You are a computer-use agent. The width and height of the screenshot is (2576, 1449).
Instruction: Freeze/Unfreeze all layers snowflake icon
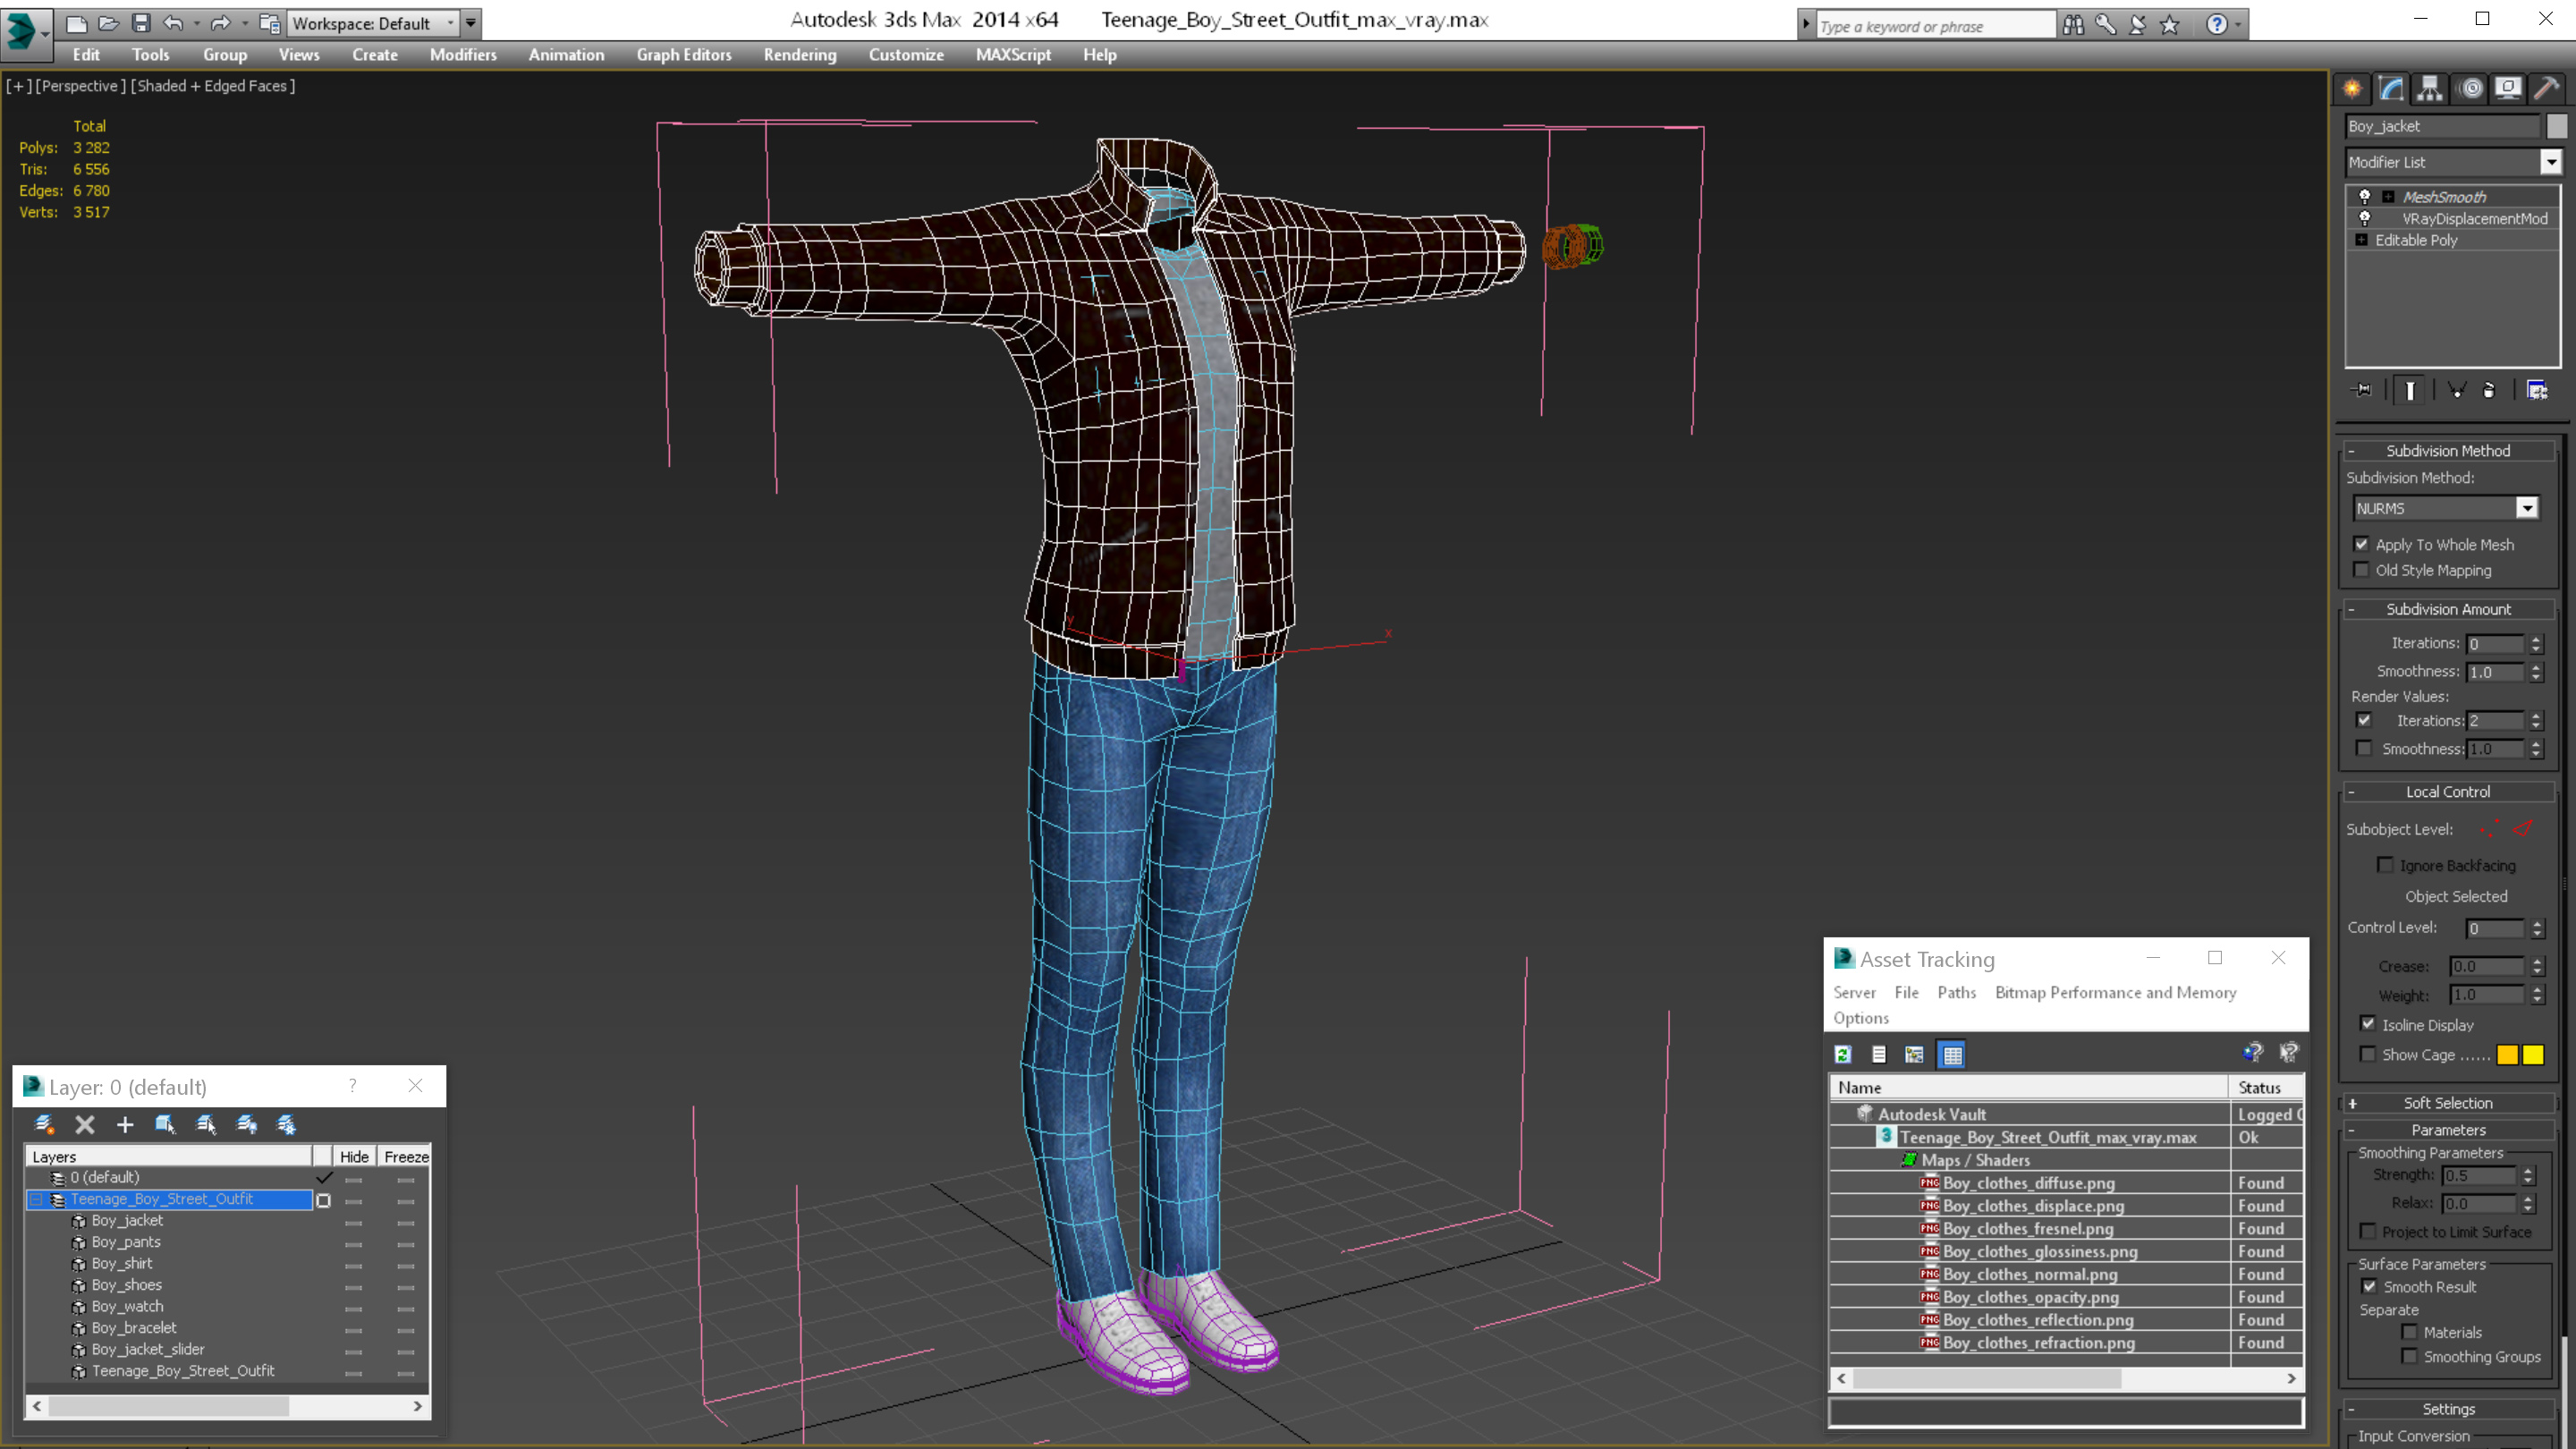point(286,1125)
